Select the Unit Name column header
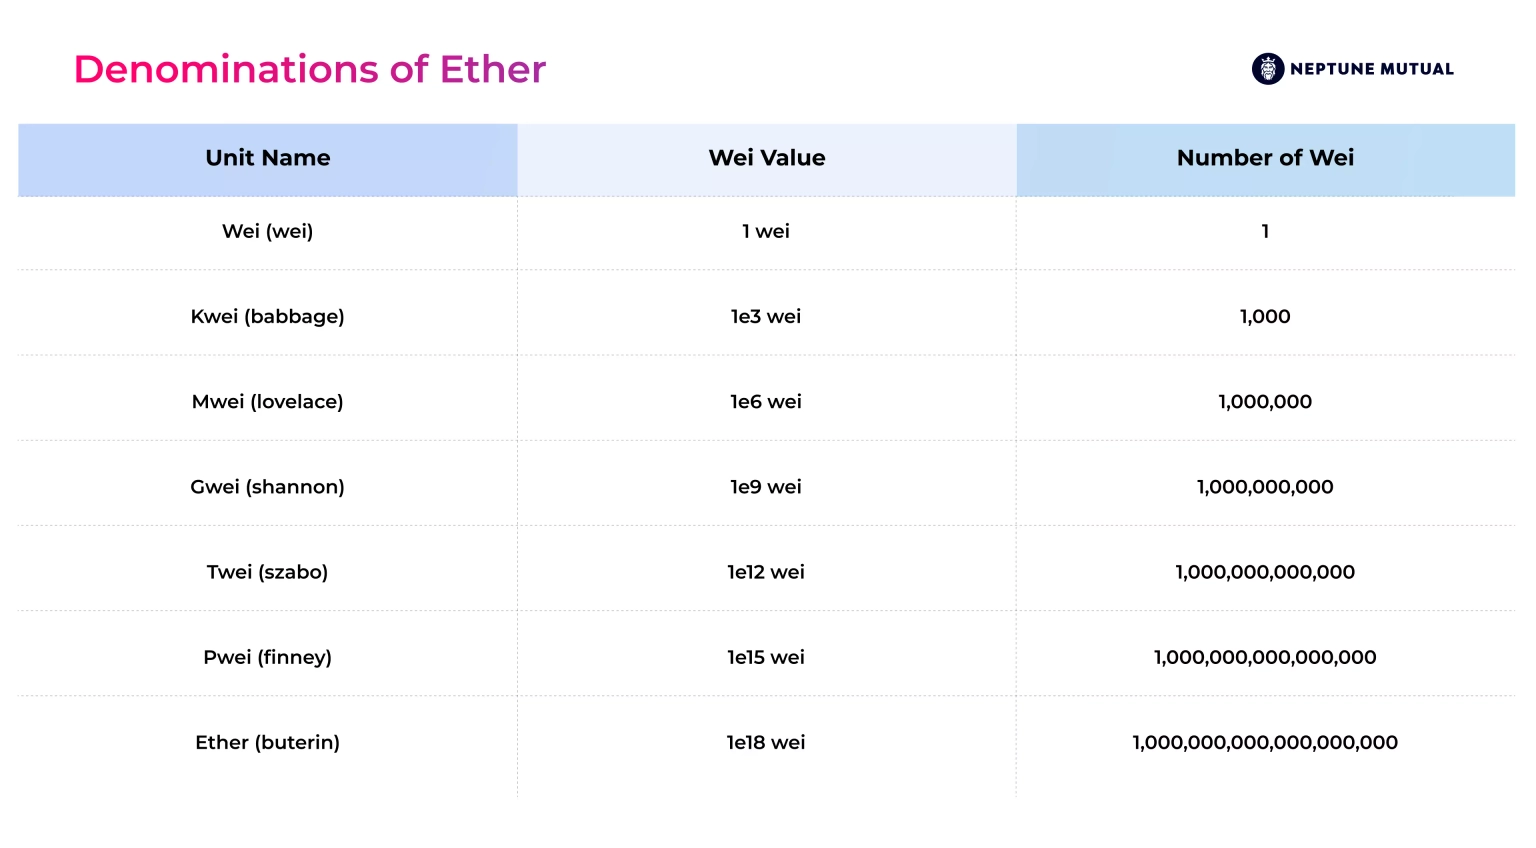Screen dimensions: 1536x848 point(268,159)
